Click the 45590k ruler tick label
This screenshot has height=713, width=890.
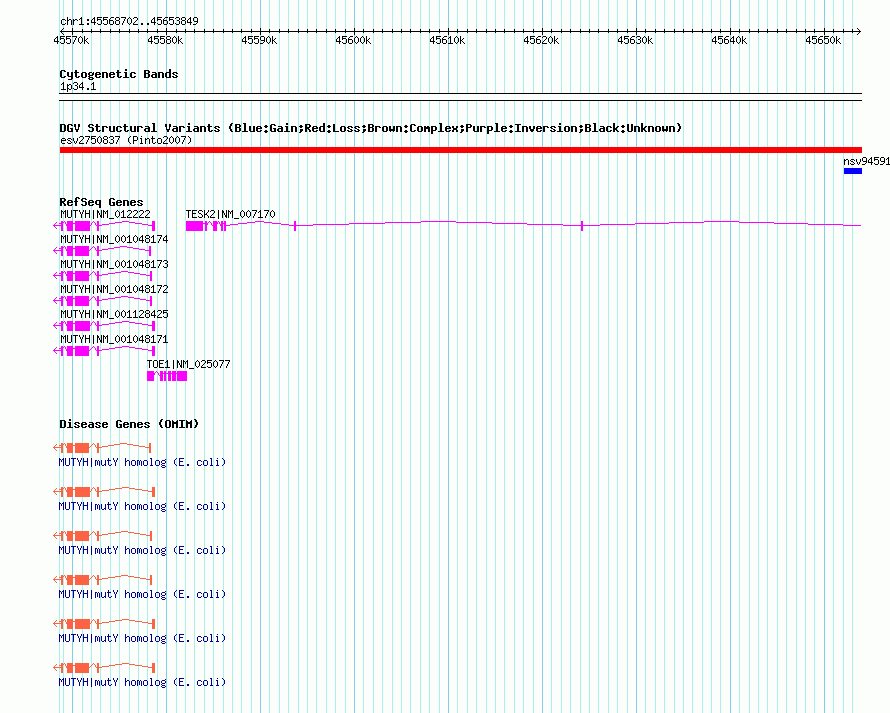point(259,40)
